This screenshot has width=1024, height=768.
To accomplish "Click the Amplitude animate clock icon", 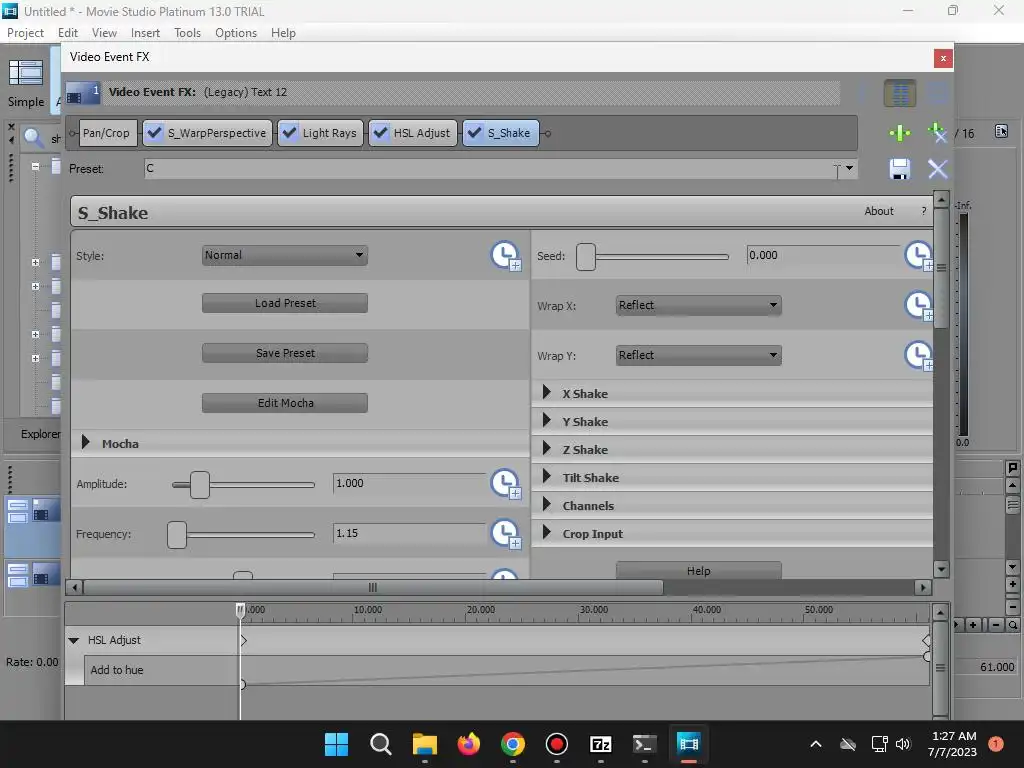I will 505,483.
